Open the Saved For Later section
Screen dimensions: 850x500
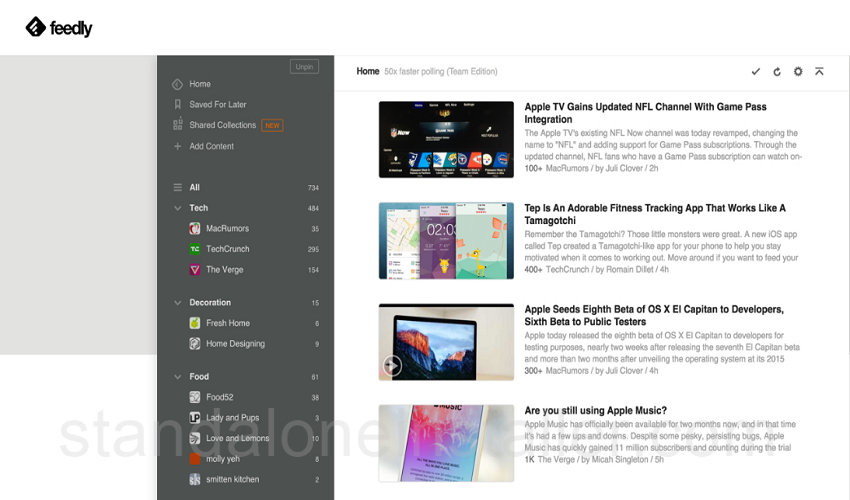[217, 104]
